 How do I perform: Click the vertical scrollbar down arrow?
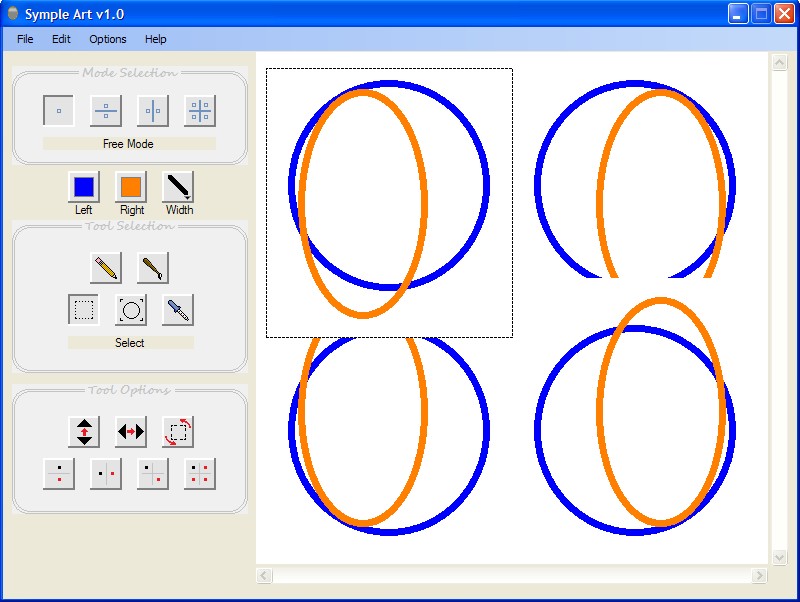[x=779, y=557]
